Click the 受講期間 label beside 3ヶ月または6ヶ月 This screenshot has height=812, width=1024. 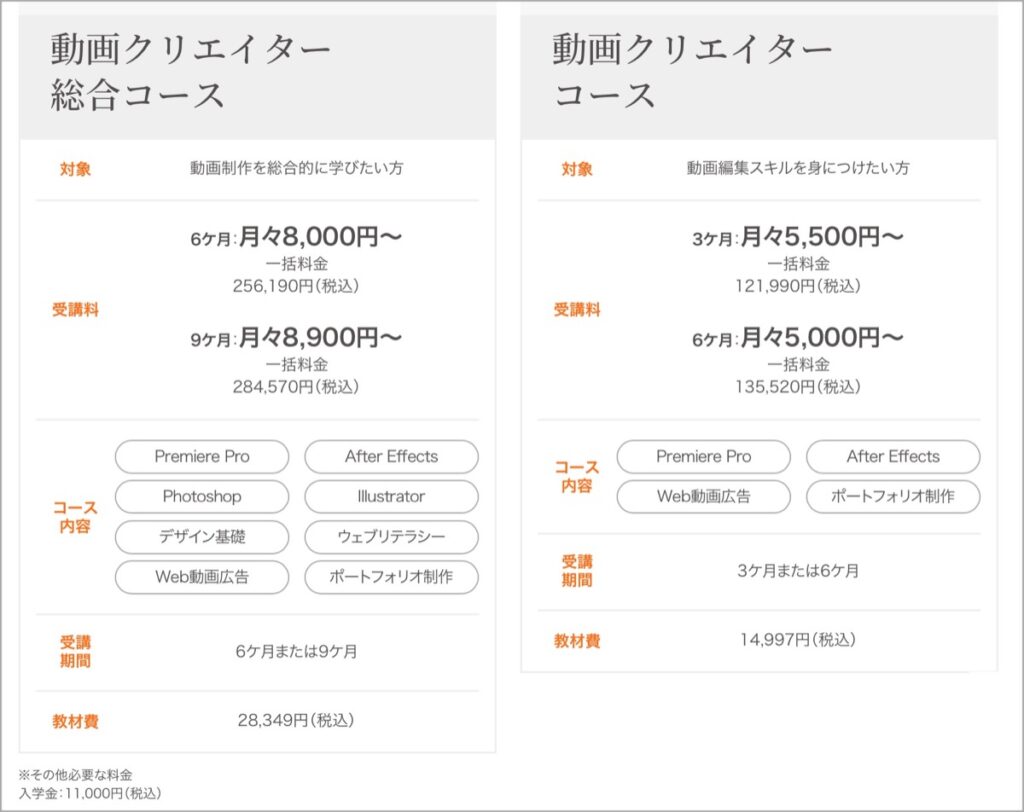click(x=577, y=571)
